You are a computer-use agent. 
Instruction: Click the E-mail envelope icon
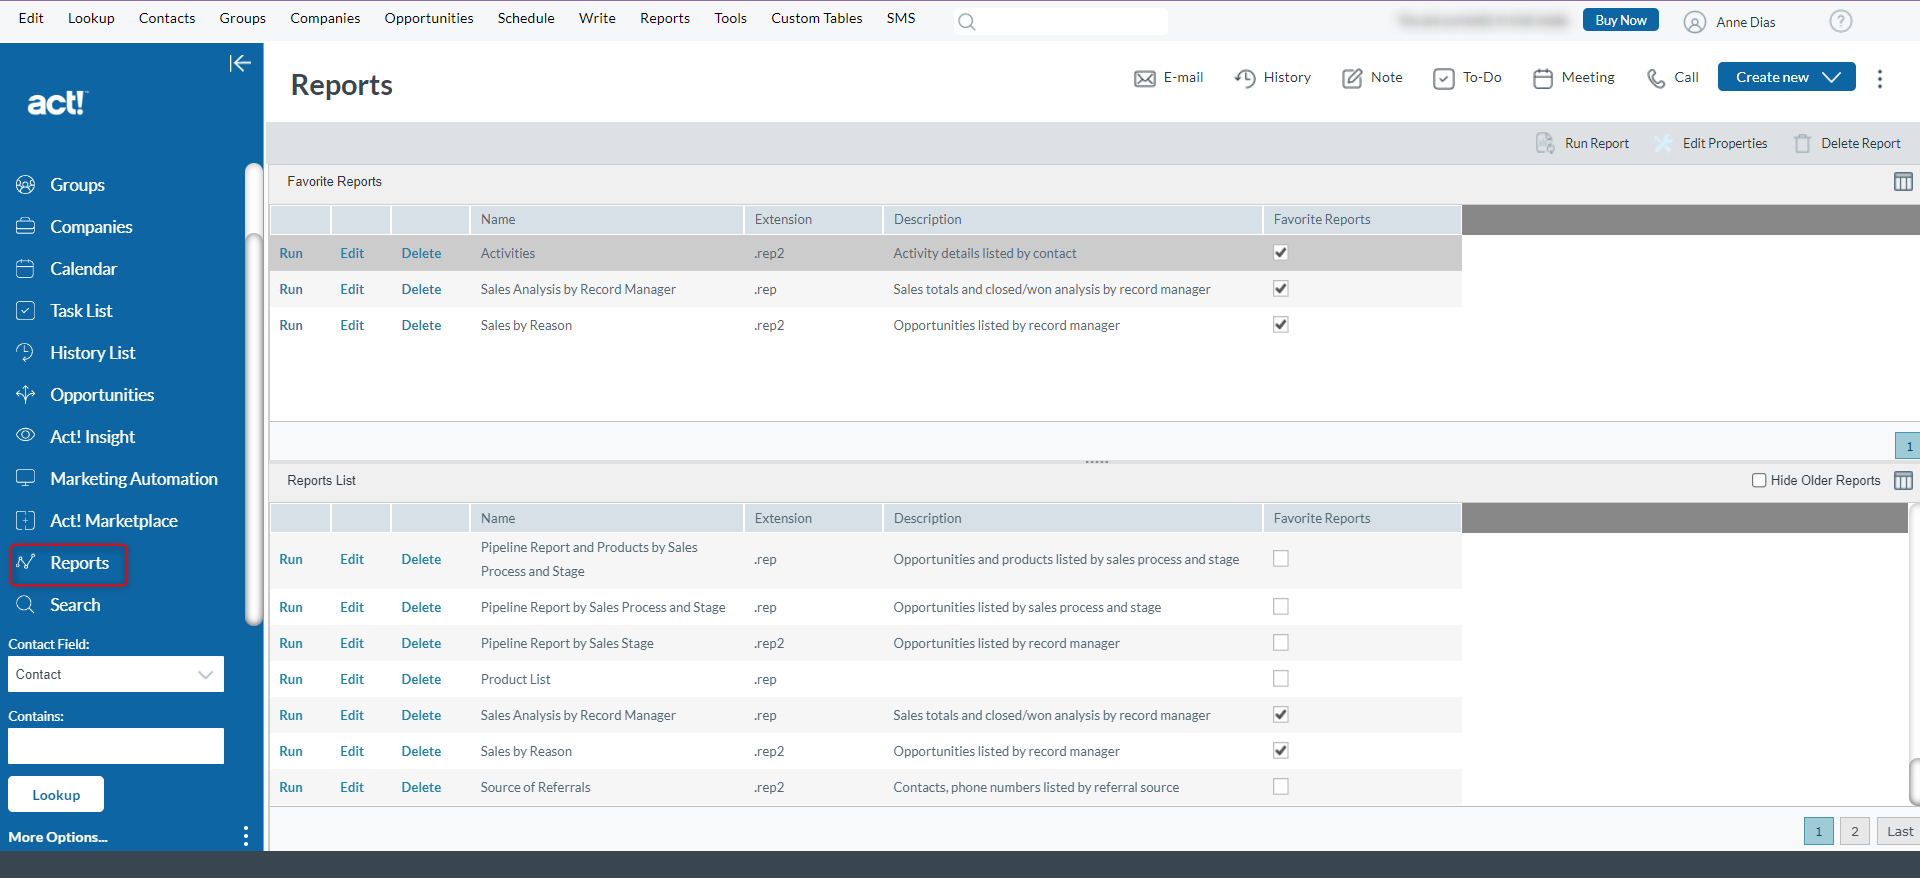[1144, 78]
